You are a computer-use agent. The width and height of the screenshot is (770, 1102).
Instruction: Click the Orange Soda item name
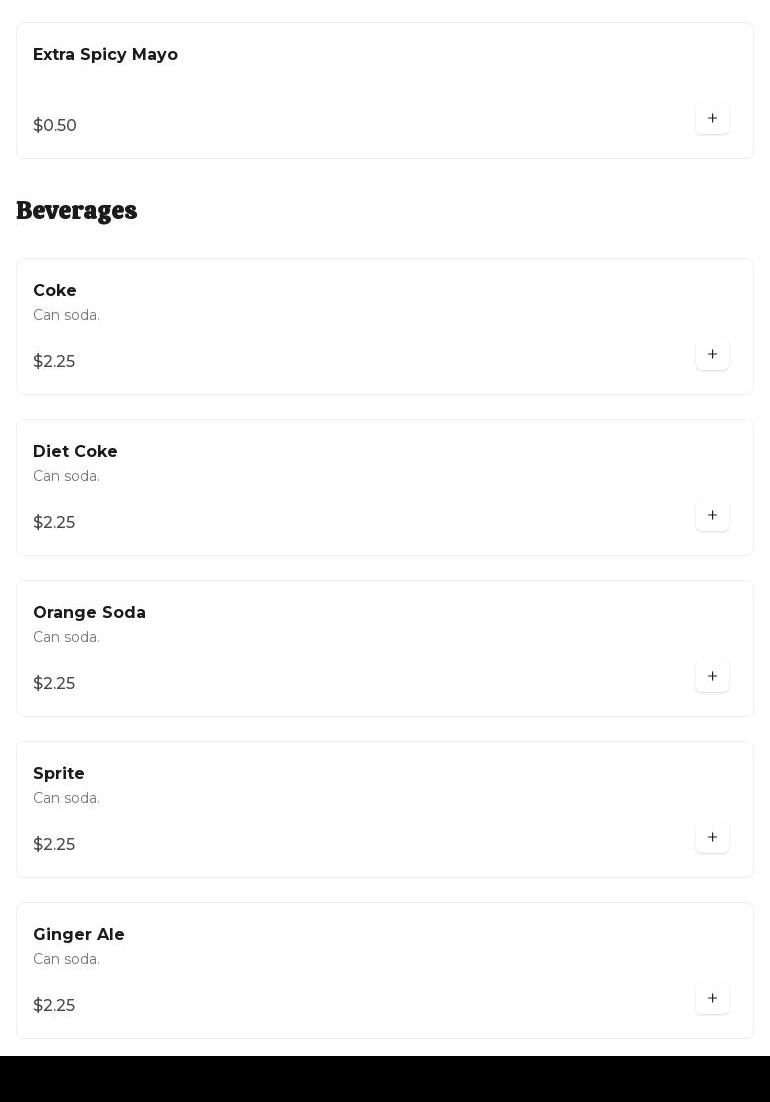coord(89,613)
